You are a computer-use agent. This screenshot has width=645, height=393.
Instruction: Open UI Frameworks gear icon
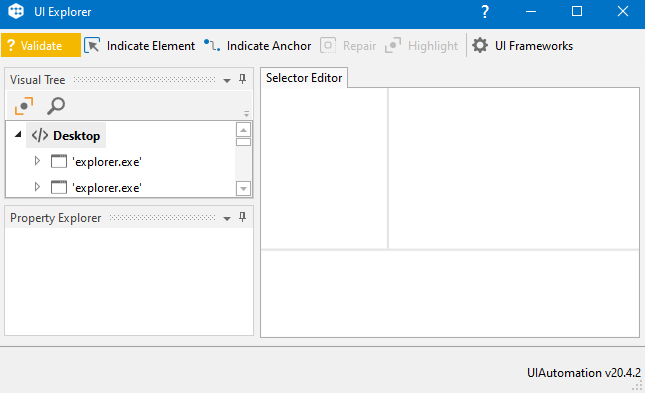pos(480,45)
